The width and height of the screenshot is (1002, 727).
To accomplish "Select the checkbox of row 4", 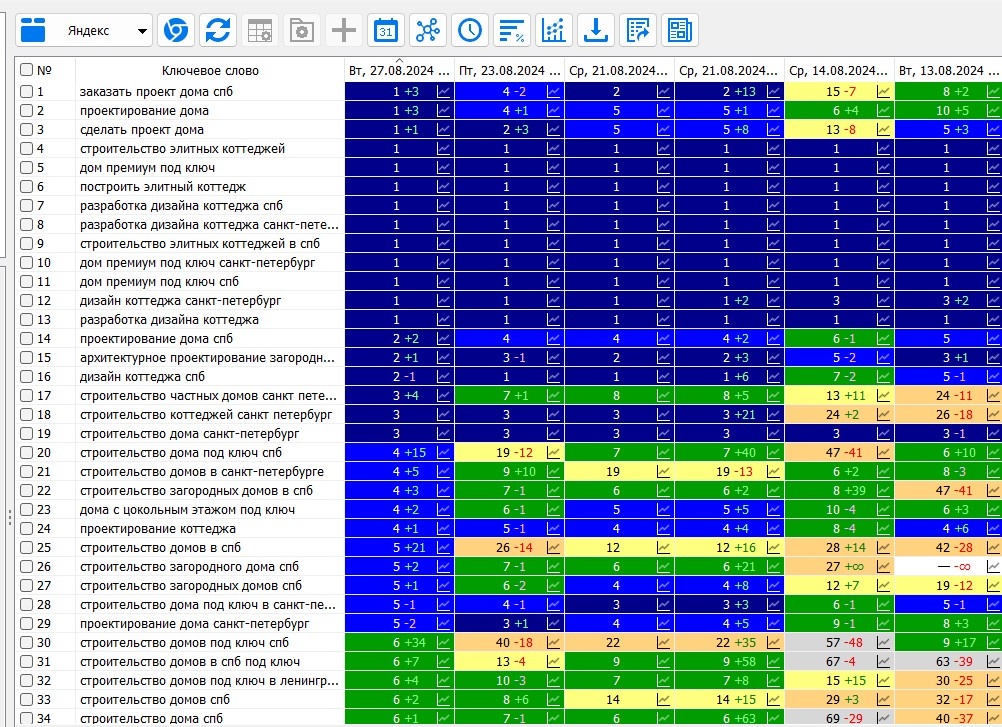I will click(x=26, y=149).
